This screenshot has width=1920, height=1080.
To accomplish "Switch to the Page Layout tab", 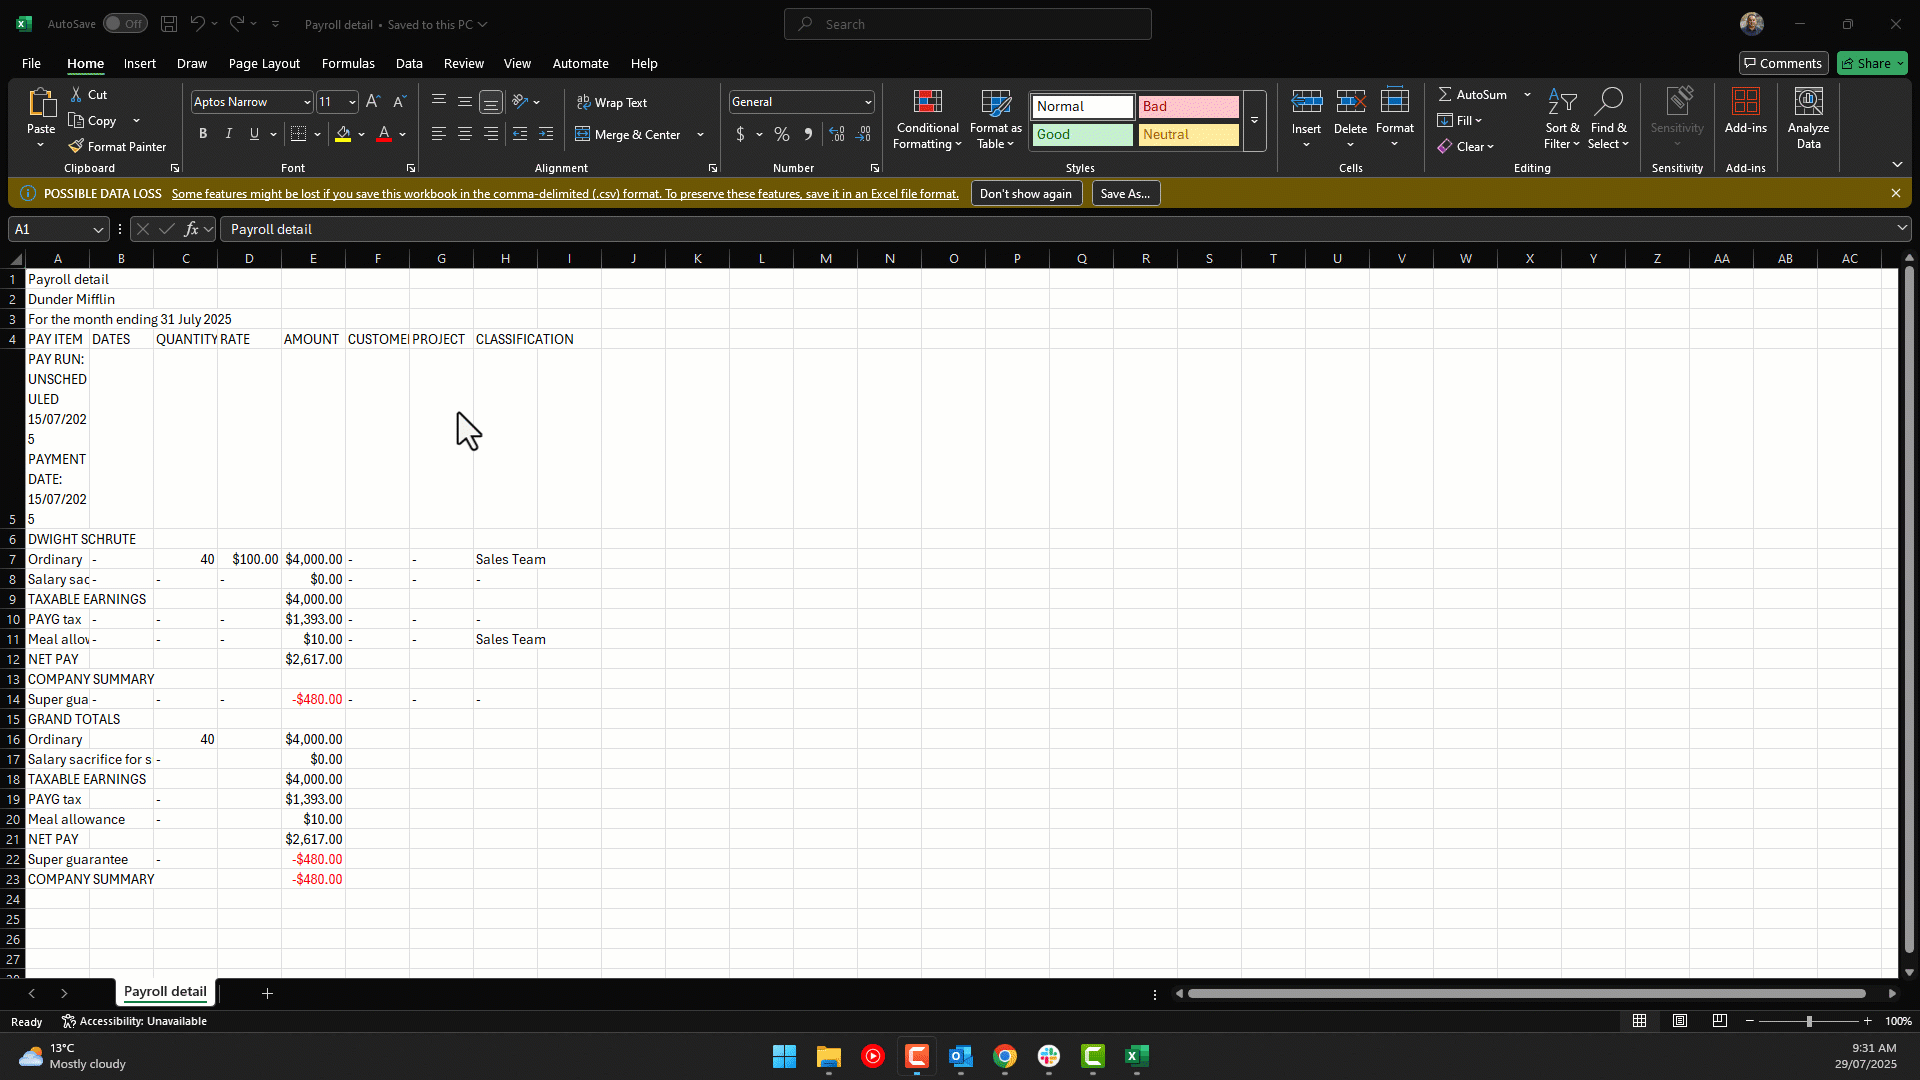I will coord(264,63).
